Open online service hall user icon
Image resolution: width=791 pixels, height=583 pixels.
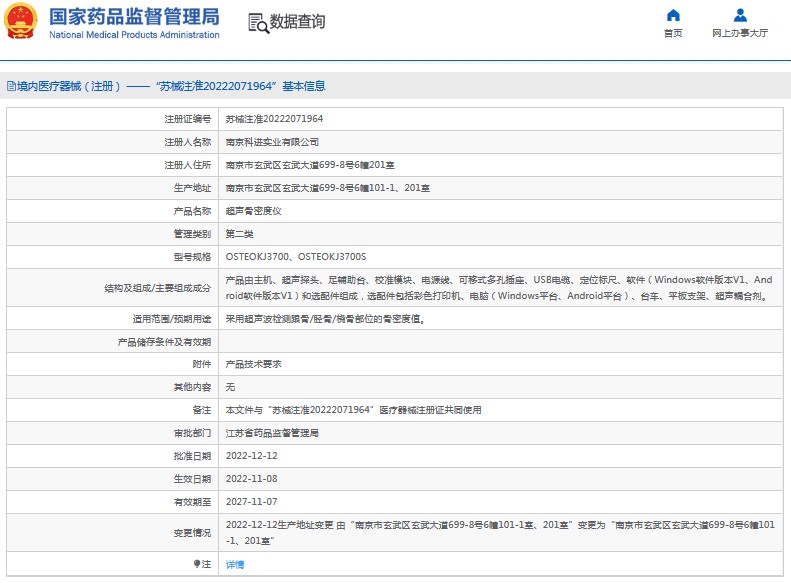740,15
